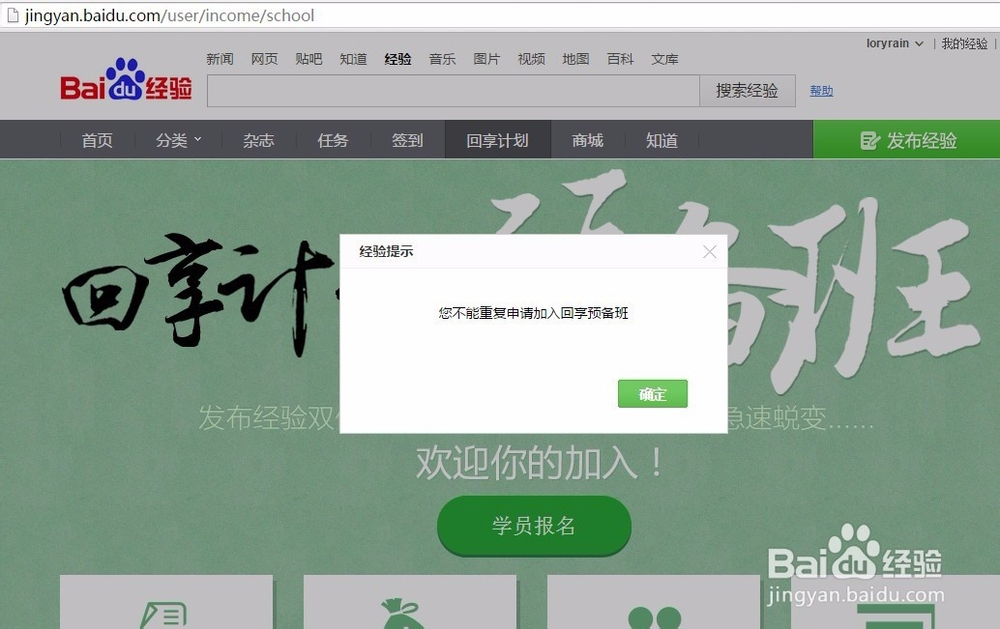The width and height of the screenshot is (1000, 629).
Task: Close the 经验提示 dialog with X
Action: tap(709, 251)
